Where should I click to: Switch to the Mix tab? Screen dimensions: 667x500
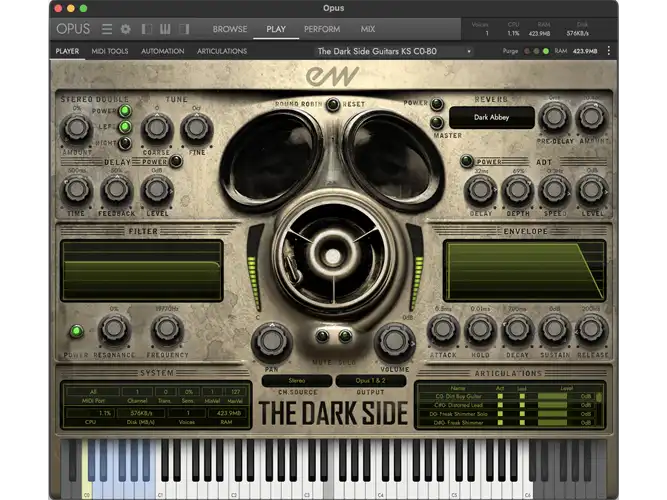coord(368,29)
